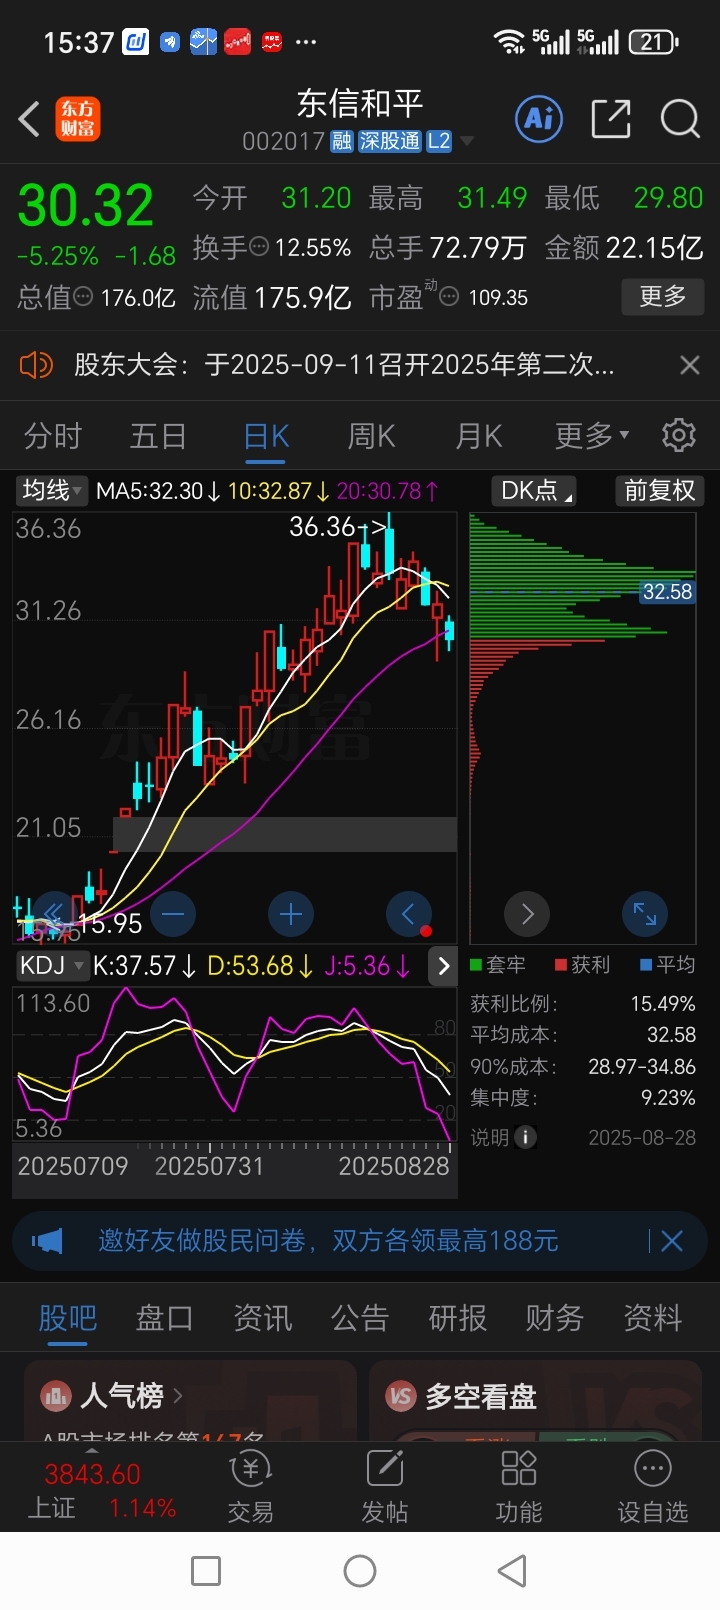Open the 发帖 post icon
720x1610 pixels.
(x=385, y=1487)
